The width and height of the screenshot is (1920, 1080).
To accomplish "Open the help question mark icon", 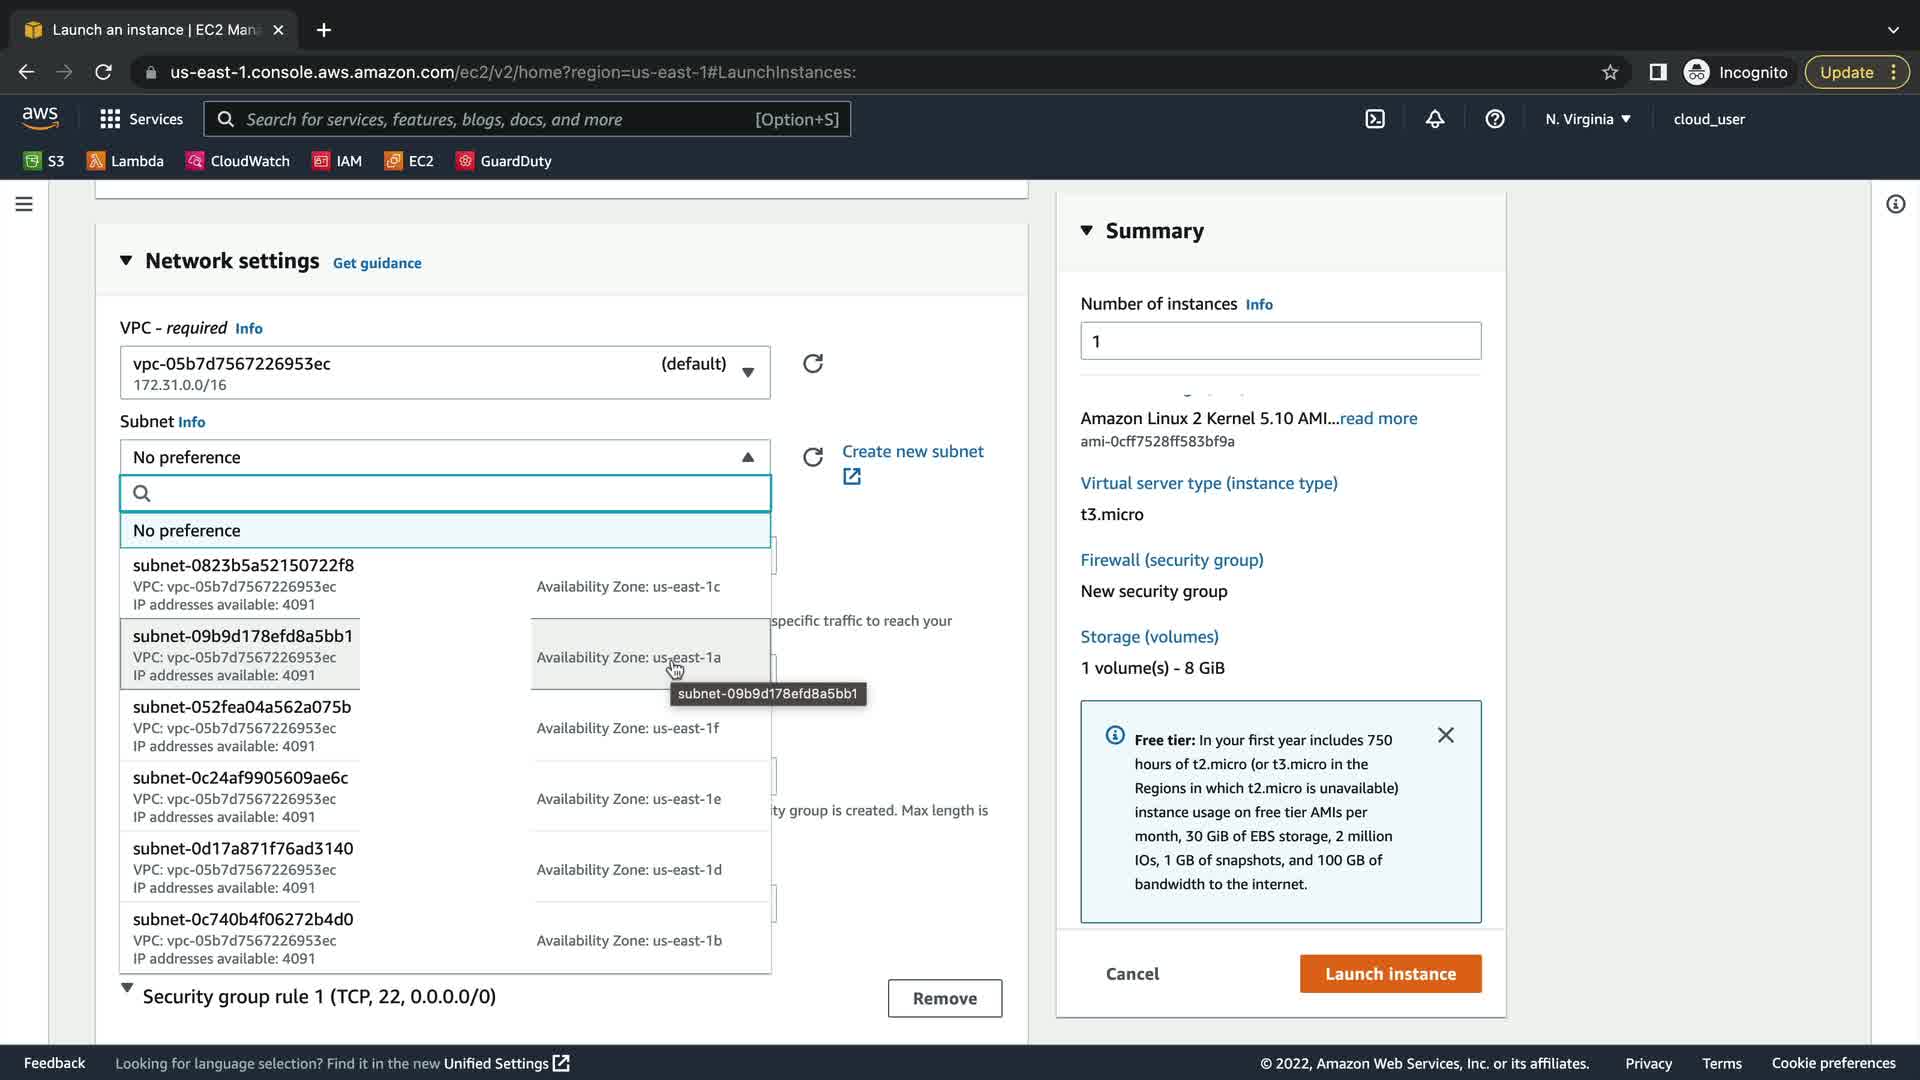I will [x=1495, y=119].
